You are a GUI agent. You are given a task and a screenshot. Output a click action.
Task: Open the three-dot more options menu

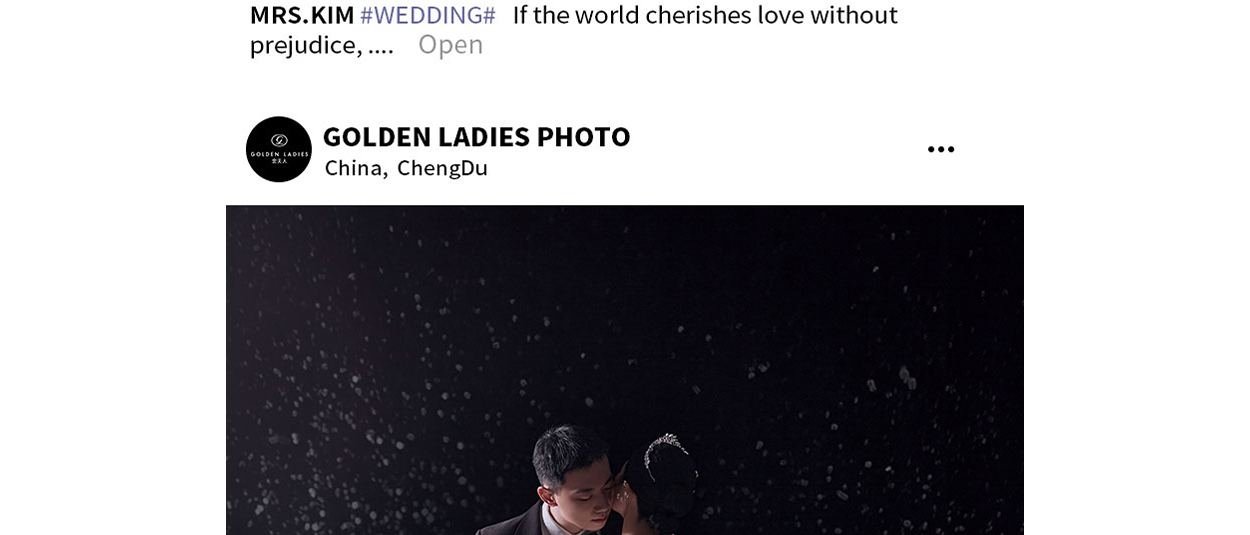(940, 149)
